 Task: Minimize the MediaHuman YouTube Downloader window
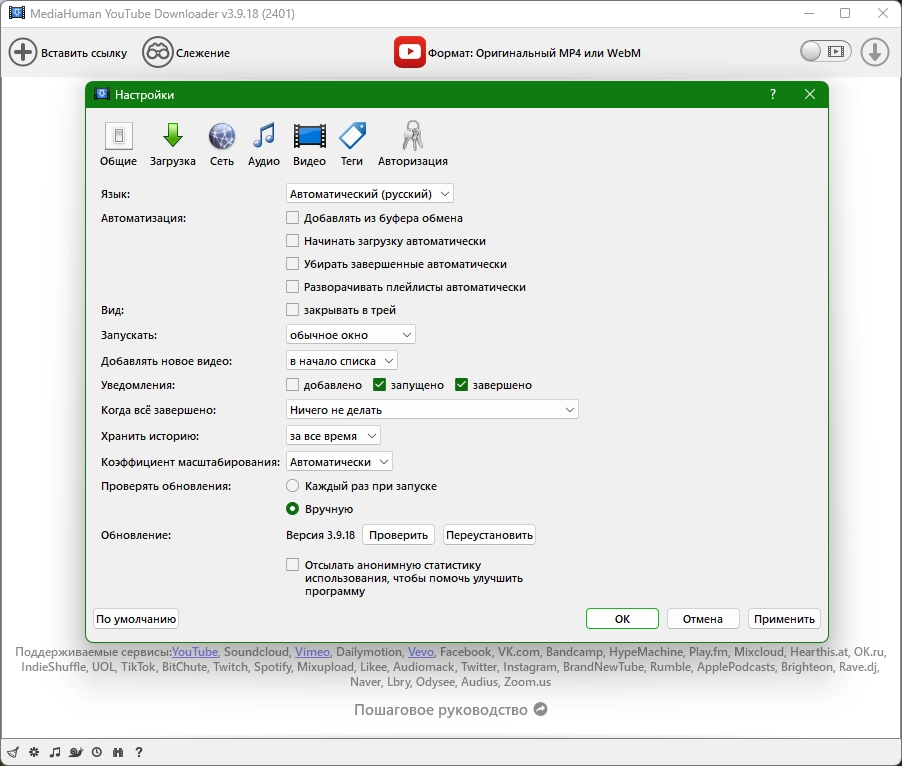(809, 13)
